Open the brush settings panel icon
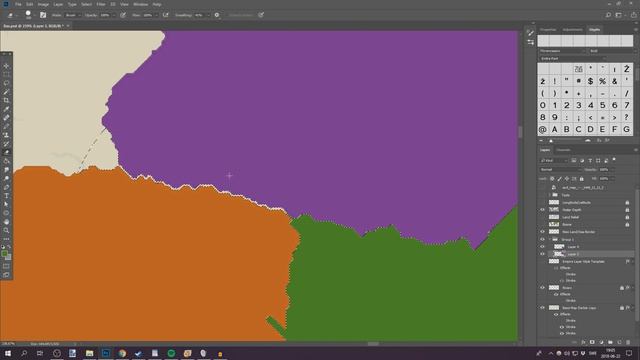 click(43, 15)
